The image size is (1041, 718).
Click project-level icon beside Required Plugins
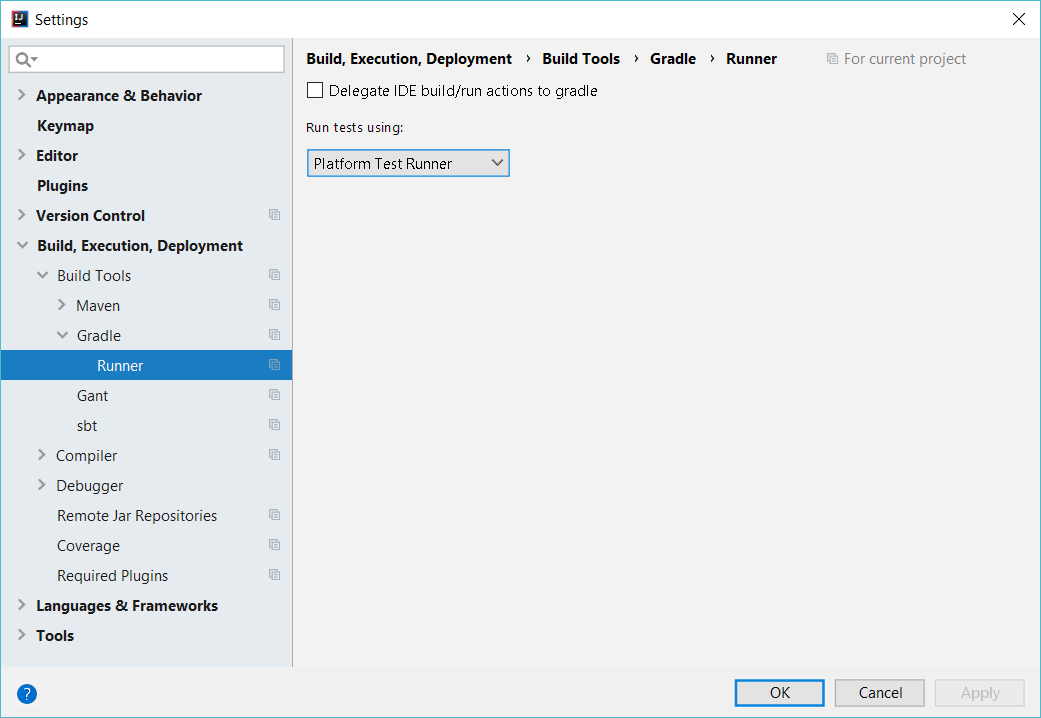tap(274, 575)
